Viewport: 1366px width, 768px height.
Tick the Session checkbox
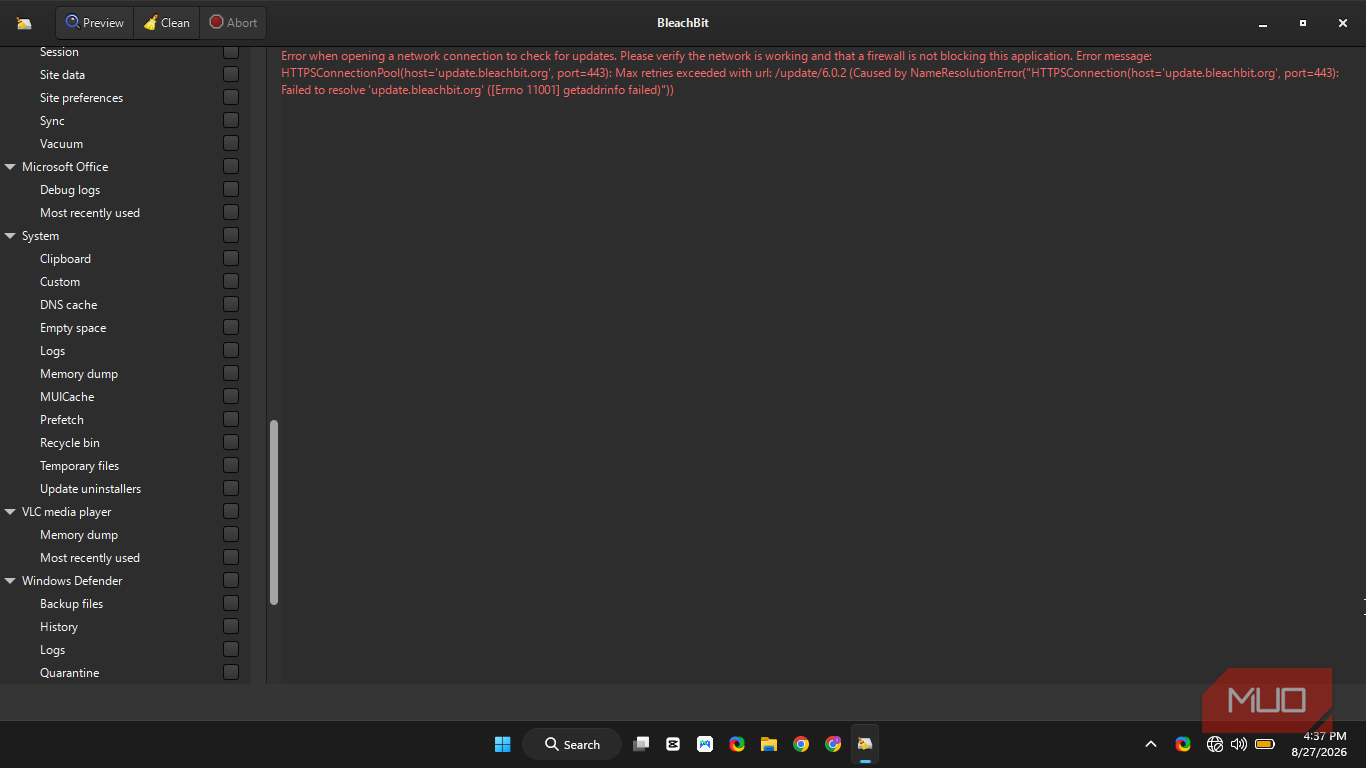click(231, 52)
